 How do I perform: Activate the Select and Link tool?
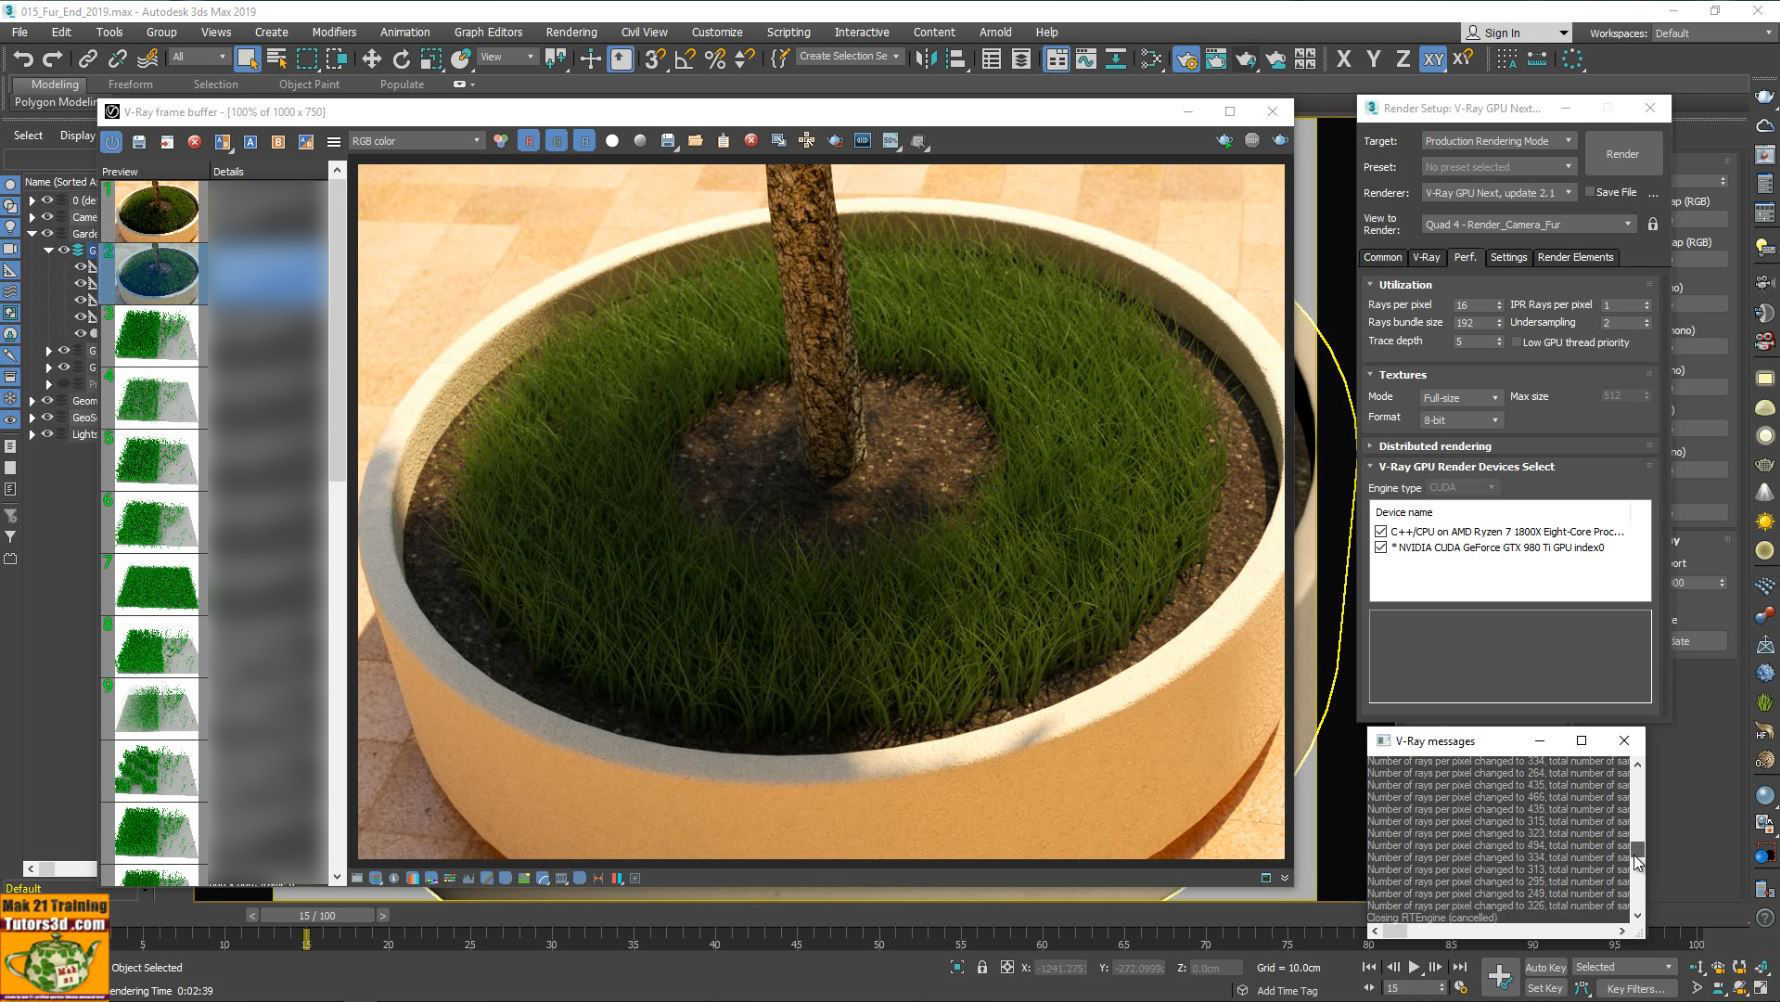pos(88,59)
